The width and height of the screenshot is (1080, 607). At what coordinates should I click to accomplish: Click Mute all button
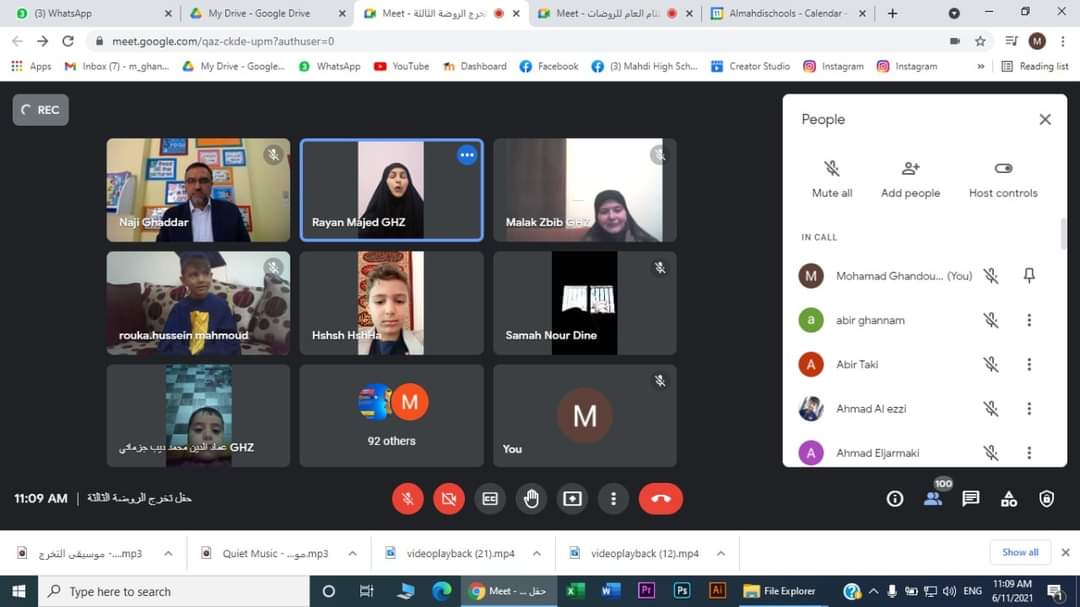coord(831,178)
